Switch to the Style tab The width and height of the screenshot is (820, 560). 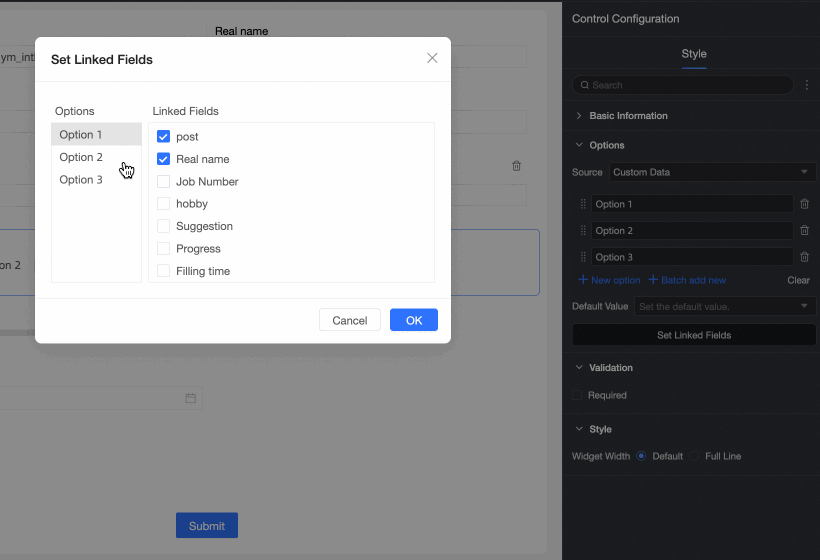pyautogui.click(x=693, y=54)
